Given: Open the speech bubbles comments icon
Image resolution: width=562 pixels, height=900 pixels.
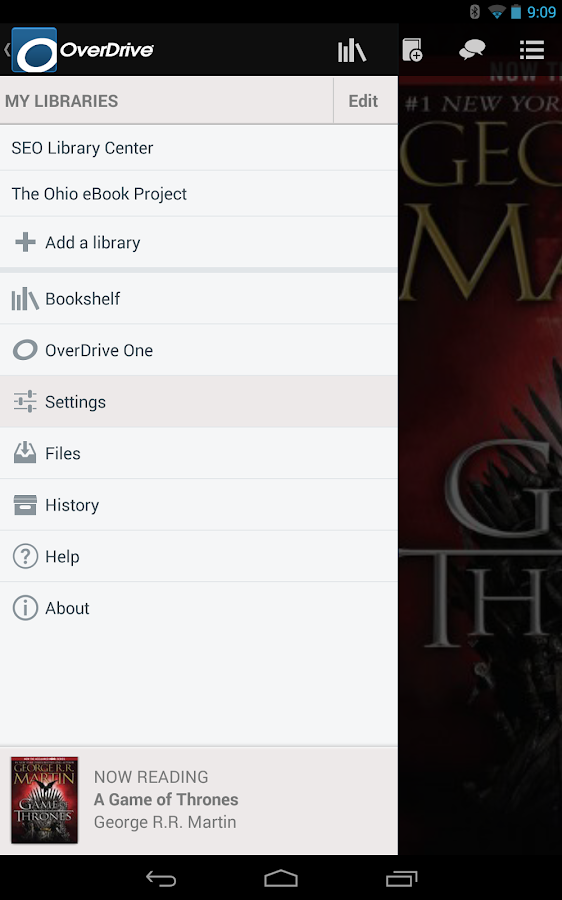Looking at the screenshot, I should (472, 50).
